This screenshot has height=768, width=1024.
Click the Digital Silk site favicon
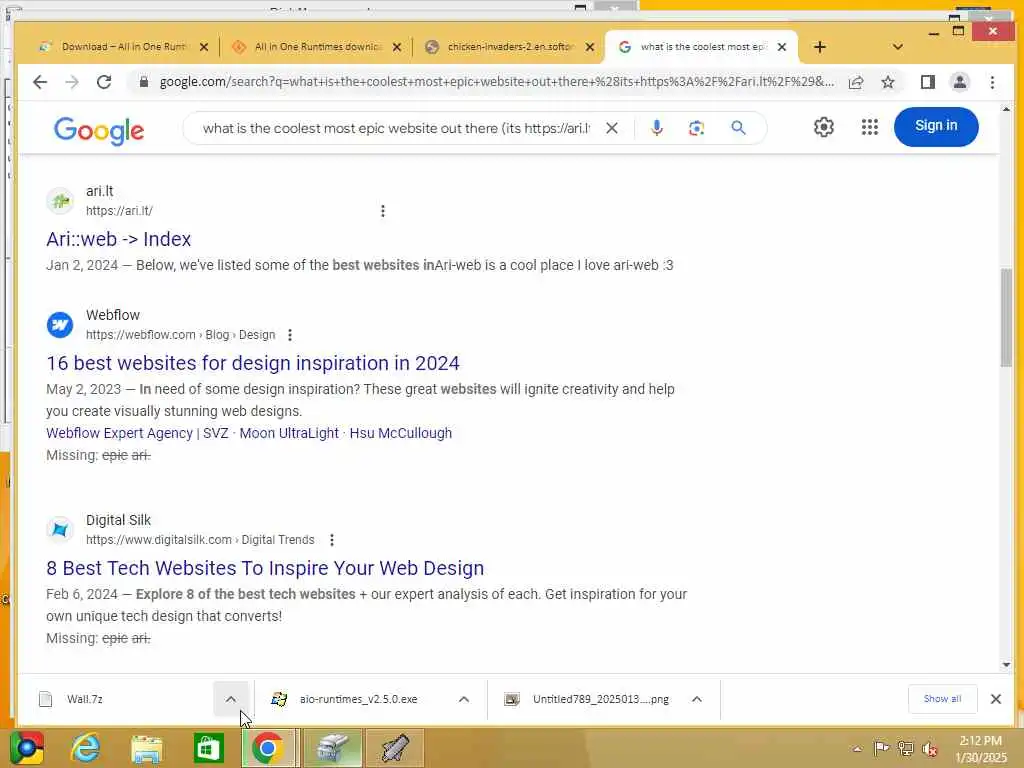60,530
